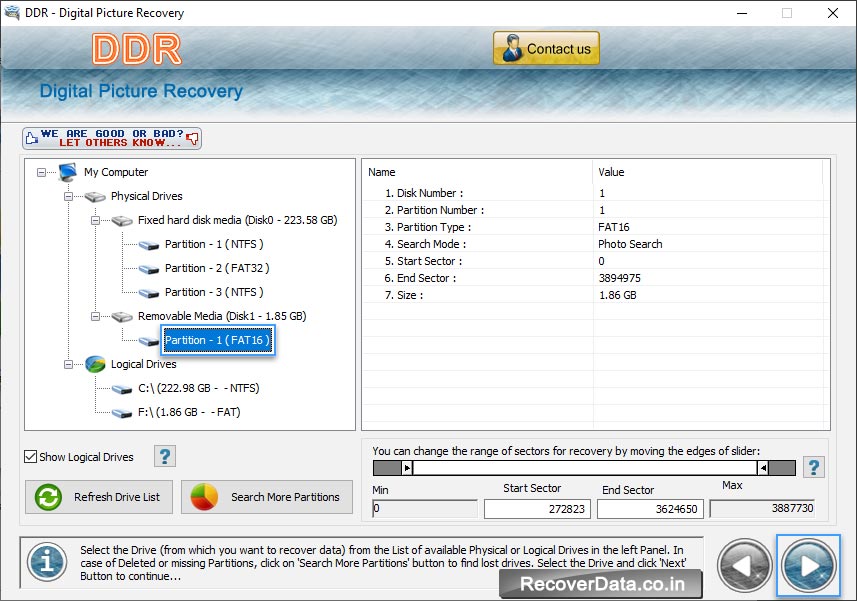Open the We Are Good or Bad banner

[112, 138]
